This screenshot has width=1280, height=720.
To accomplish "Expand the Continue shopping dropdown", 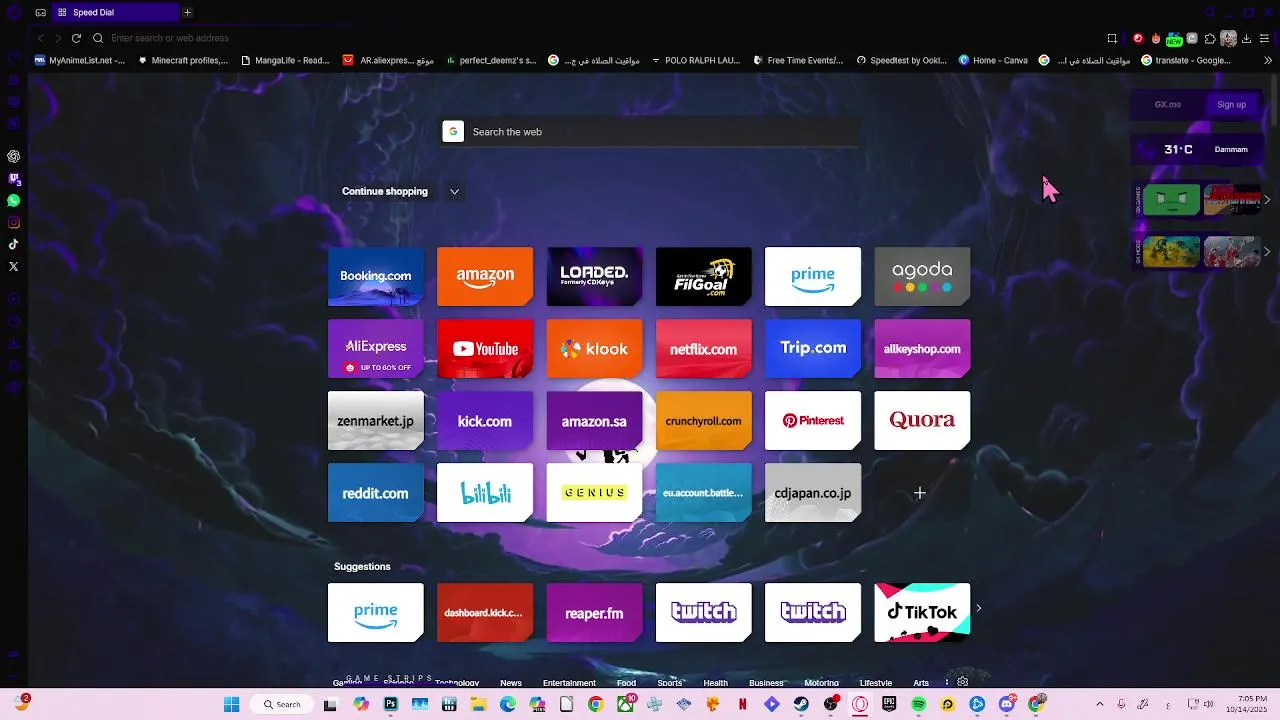I will pos(454,191).
